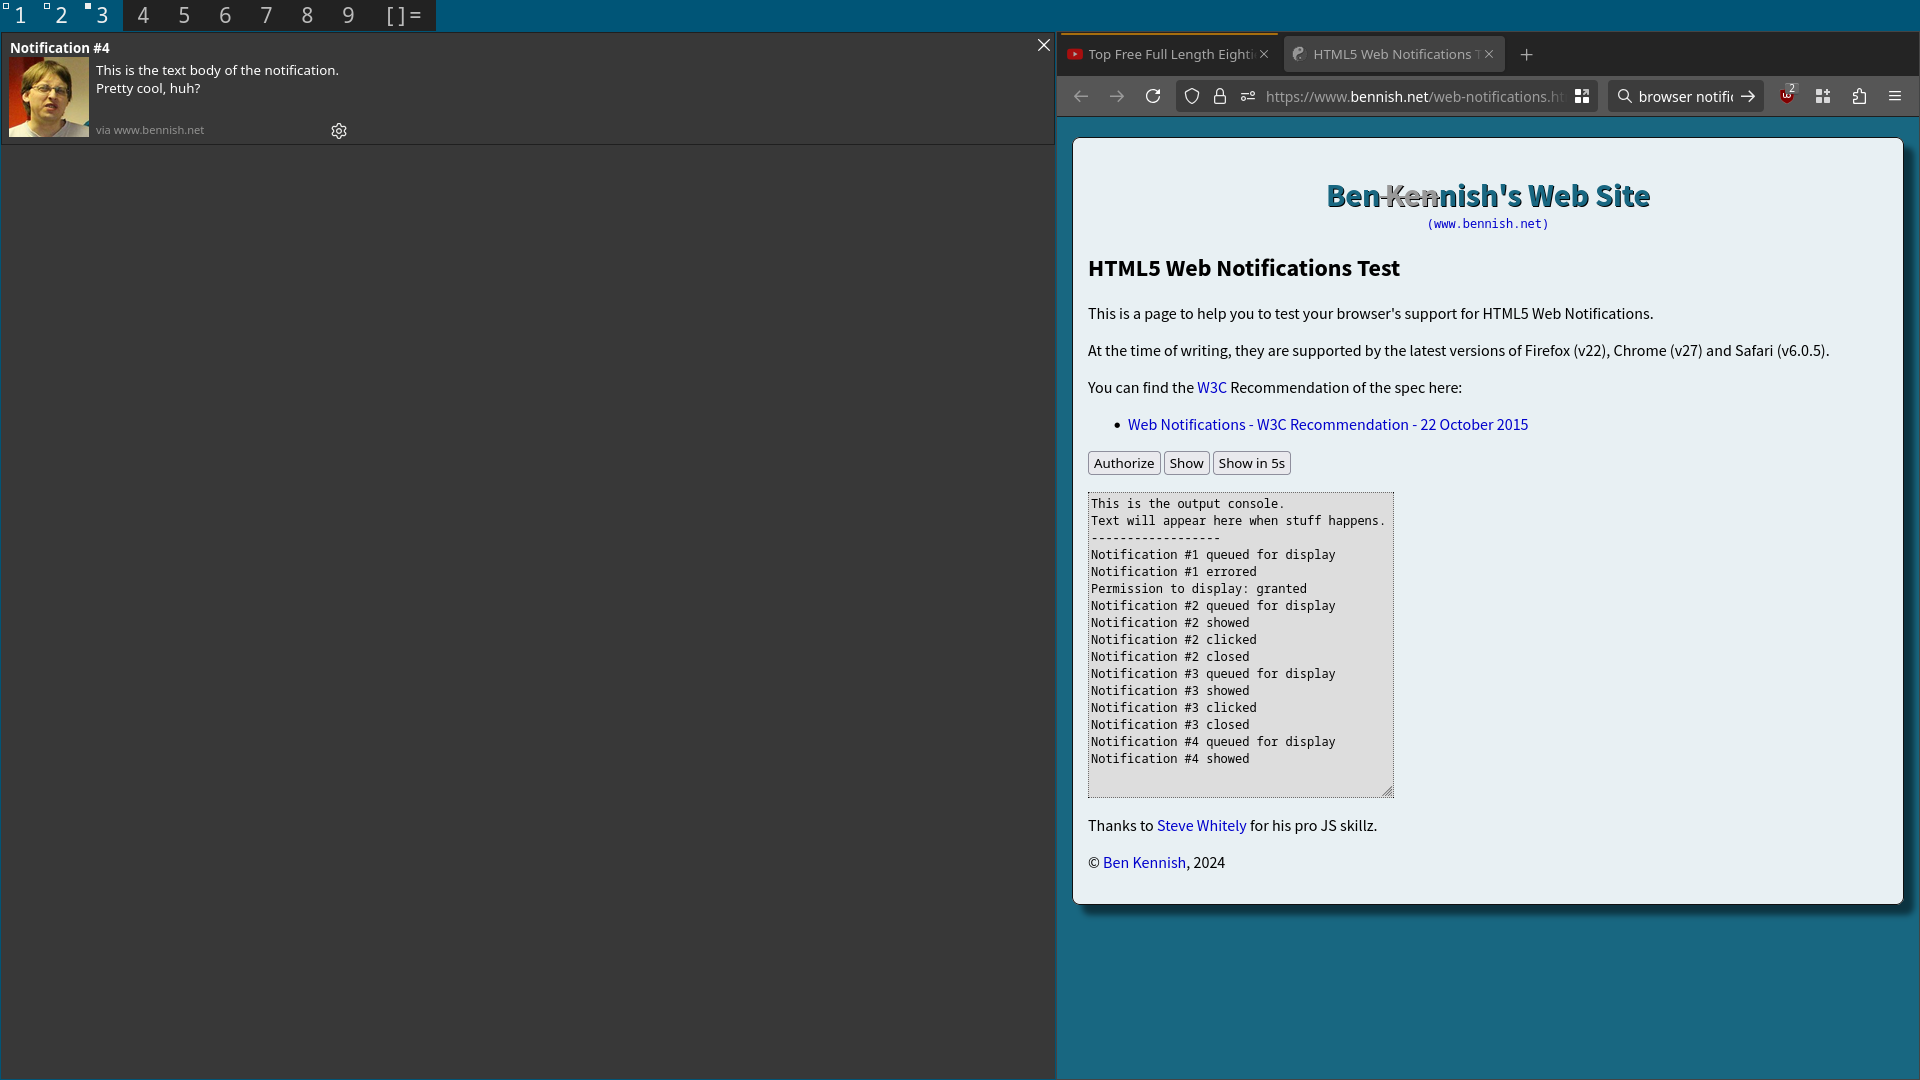Image resolution: width=1920 pixels, height=1080 pixels.
Task: Switch to workspace 4 in the top bar
Action: coord(143,15)
